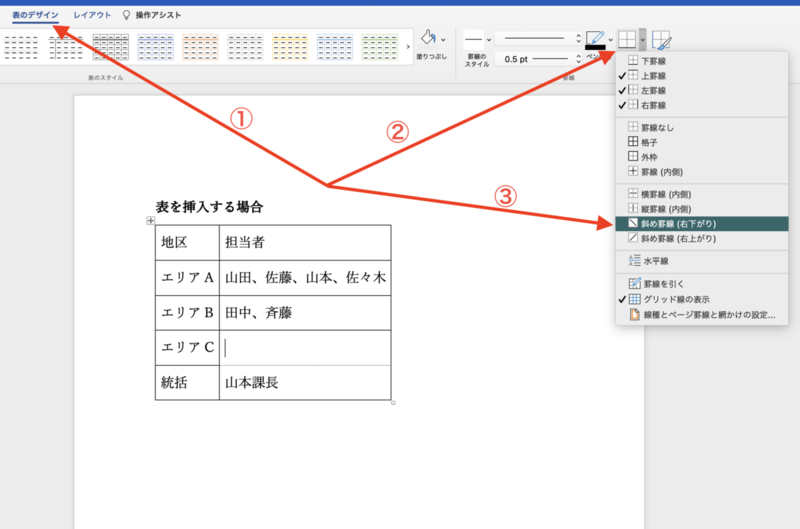Screen dimensions: 800x529
Task: Click the table resize handle at bottom-right
Action: (393, 403)
